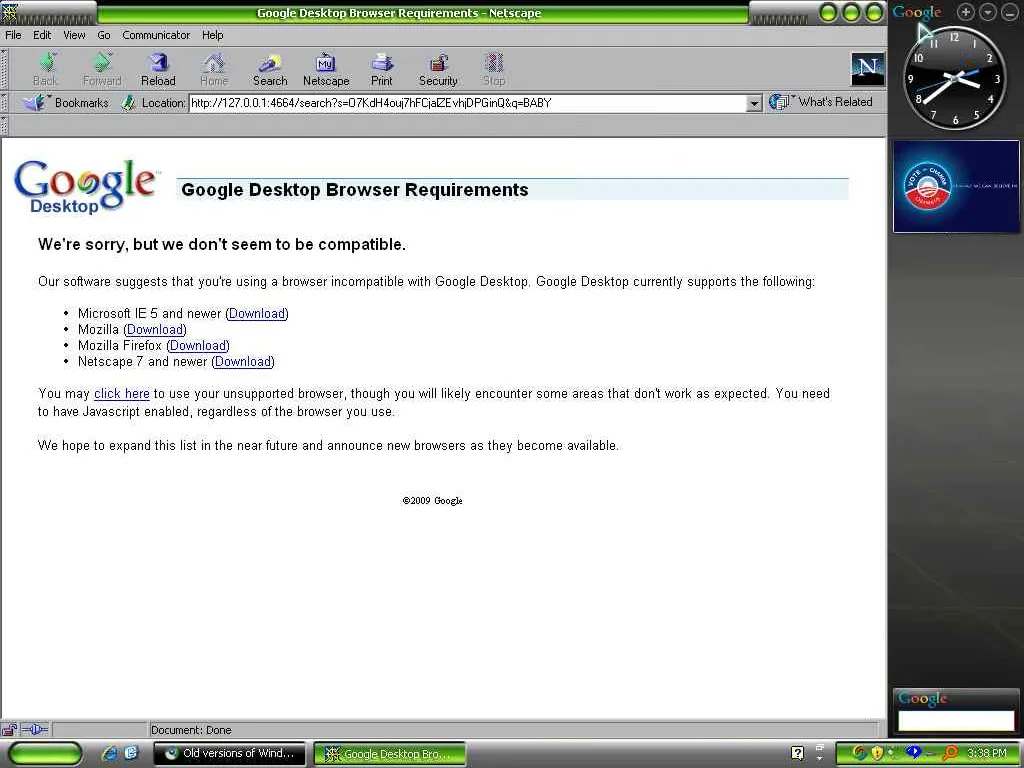Viewport: 1024px width, 768px height.
Task: Open the Search toolbar button
Action: (270, 70)
